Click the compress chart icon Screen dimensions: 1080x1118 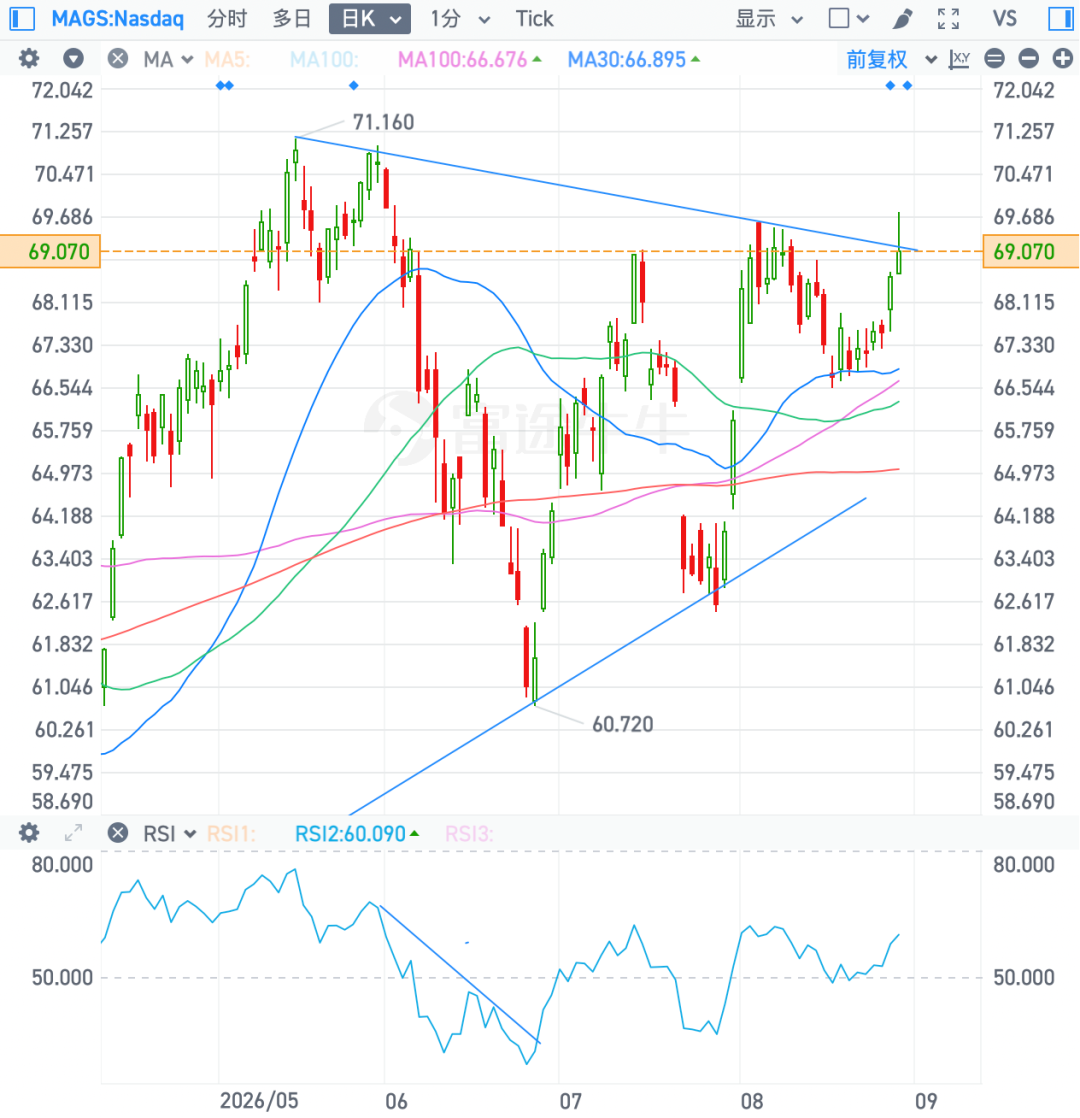(994, 58)
